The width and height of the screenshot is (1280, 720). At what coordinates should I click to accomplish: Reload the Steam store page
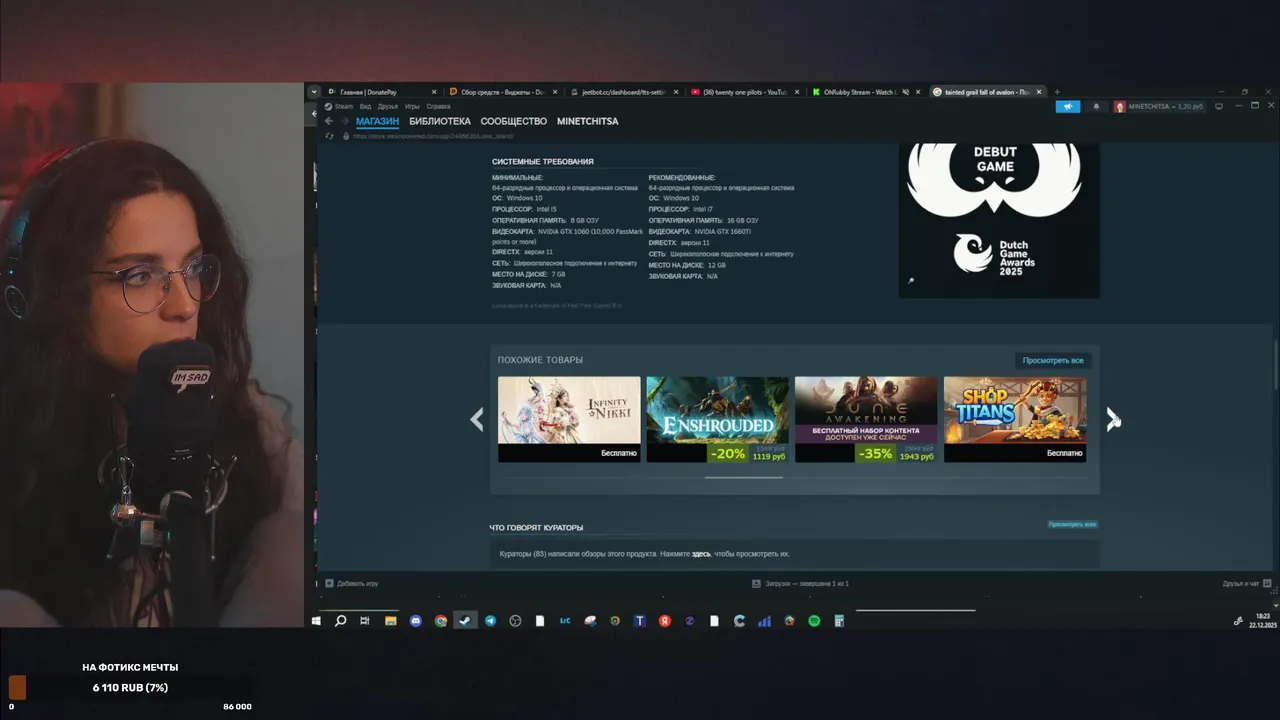click(x=329, y=136)
